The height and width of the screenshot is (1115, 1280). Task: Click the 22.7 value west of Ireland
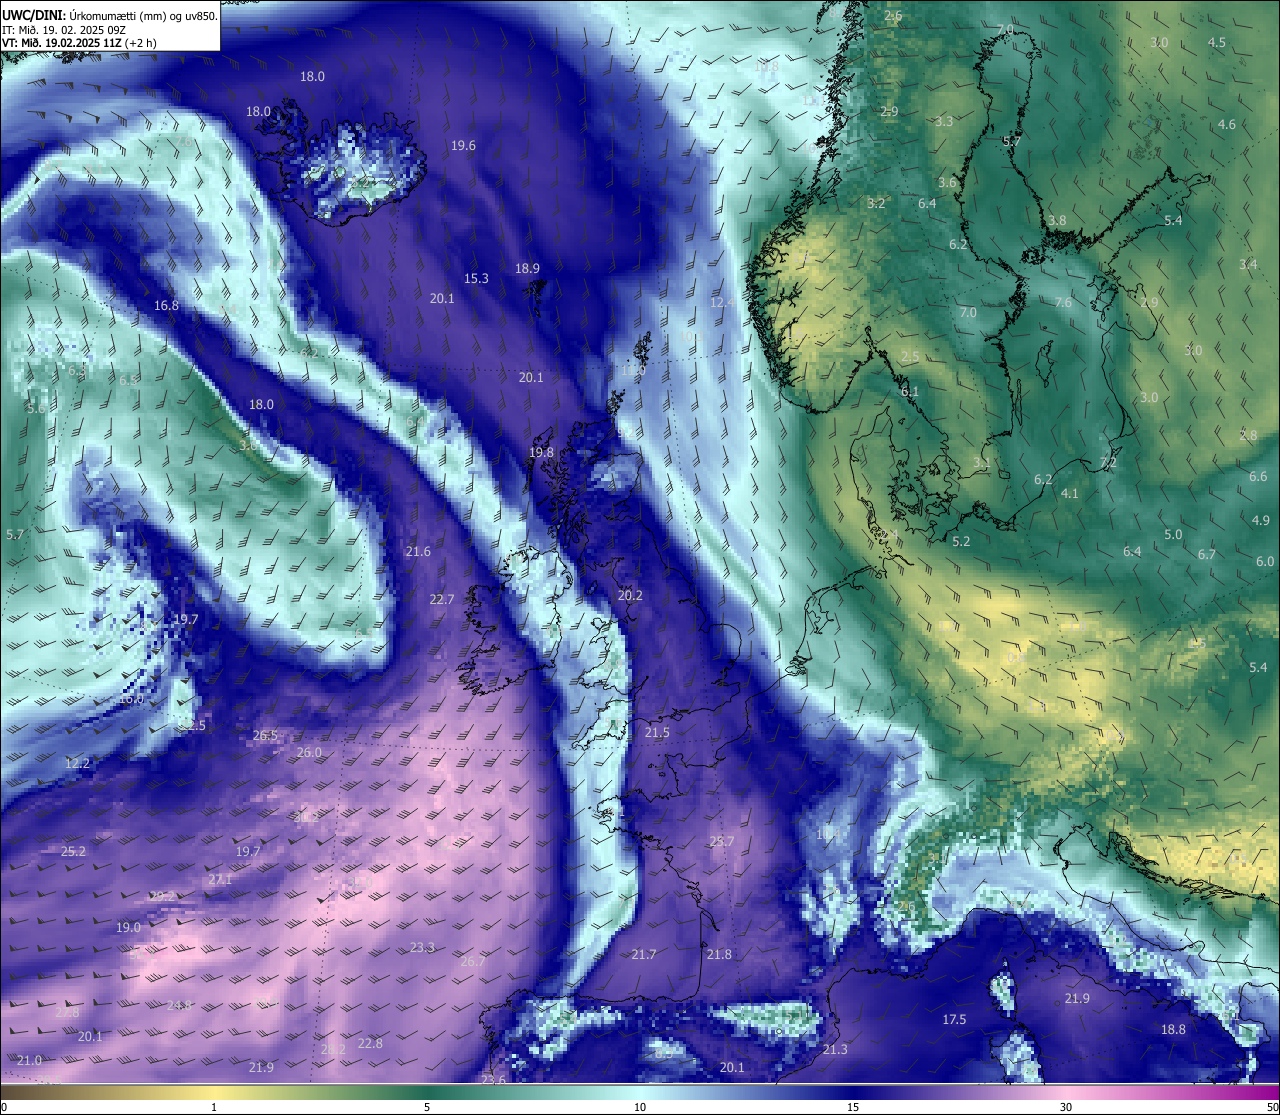442,599
